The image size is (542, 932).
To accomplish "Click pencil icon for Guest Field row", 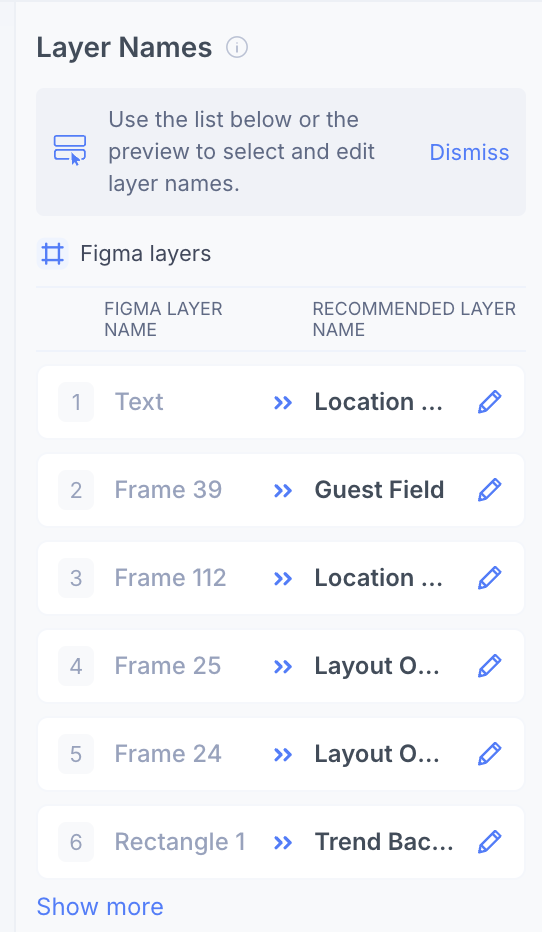I will pos(490,490).
